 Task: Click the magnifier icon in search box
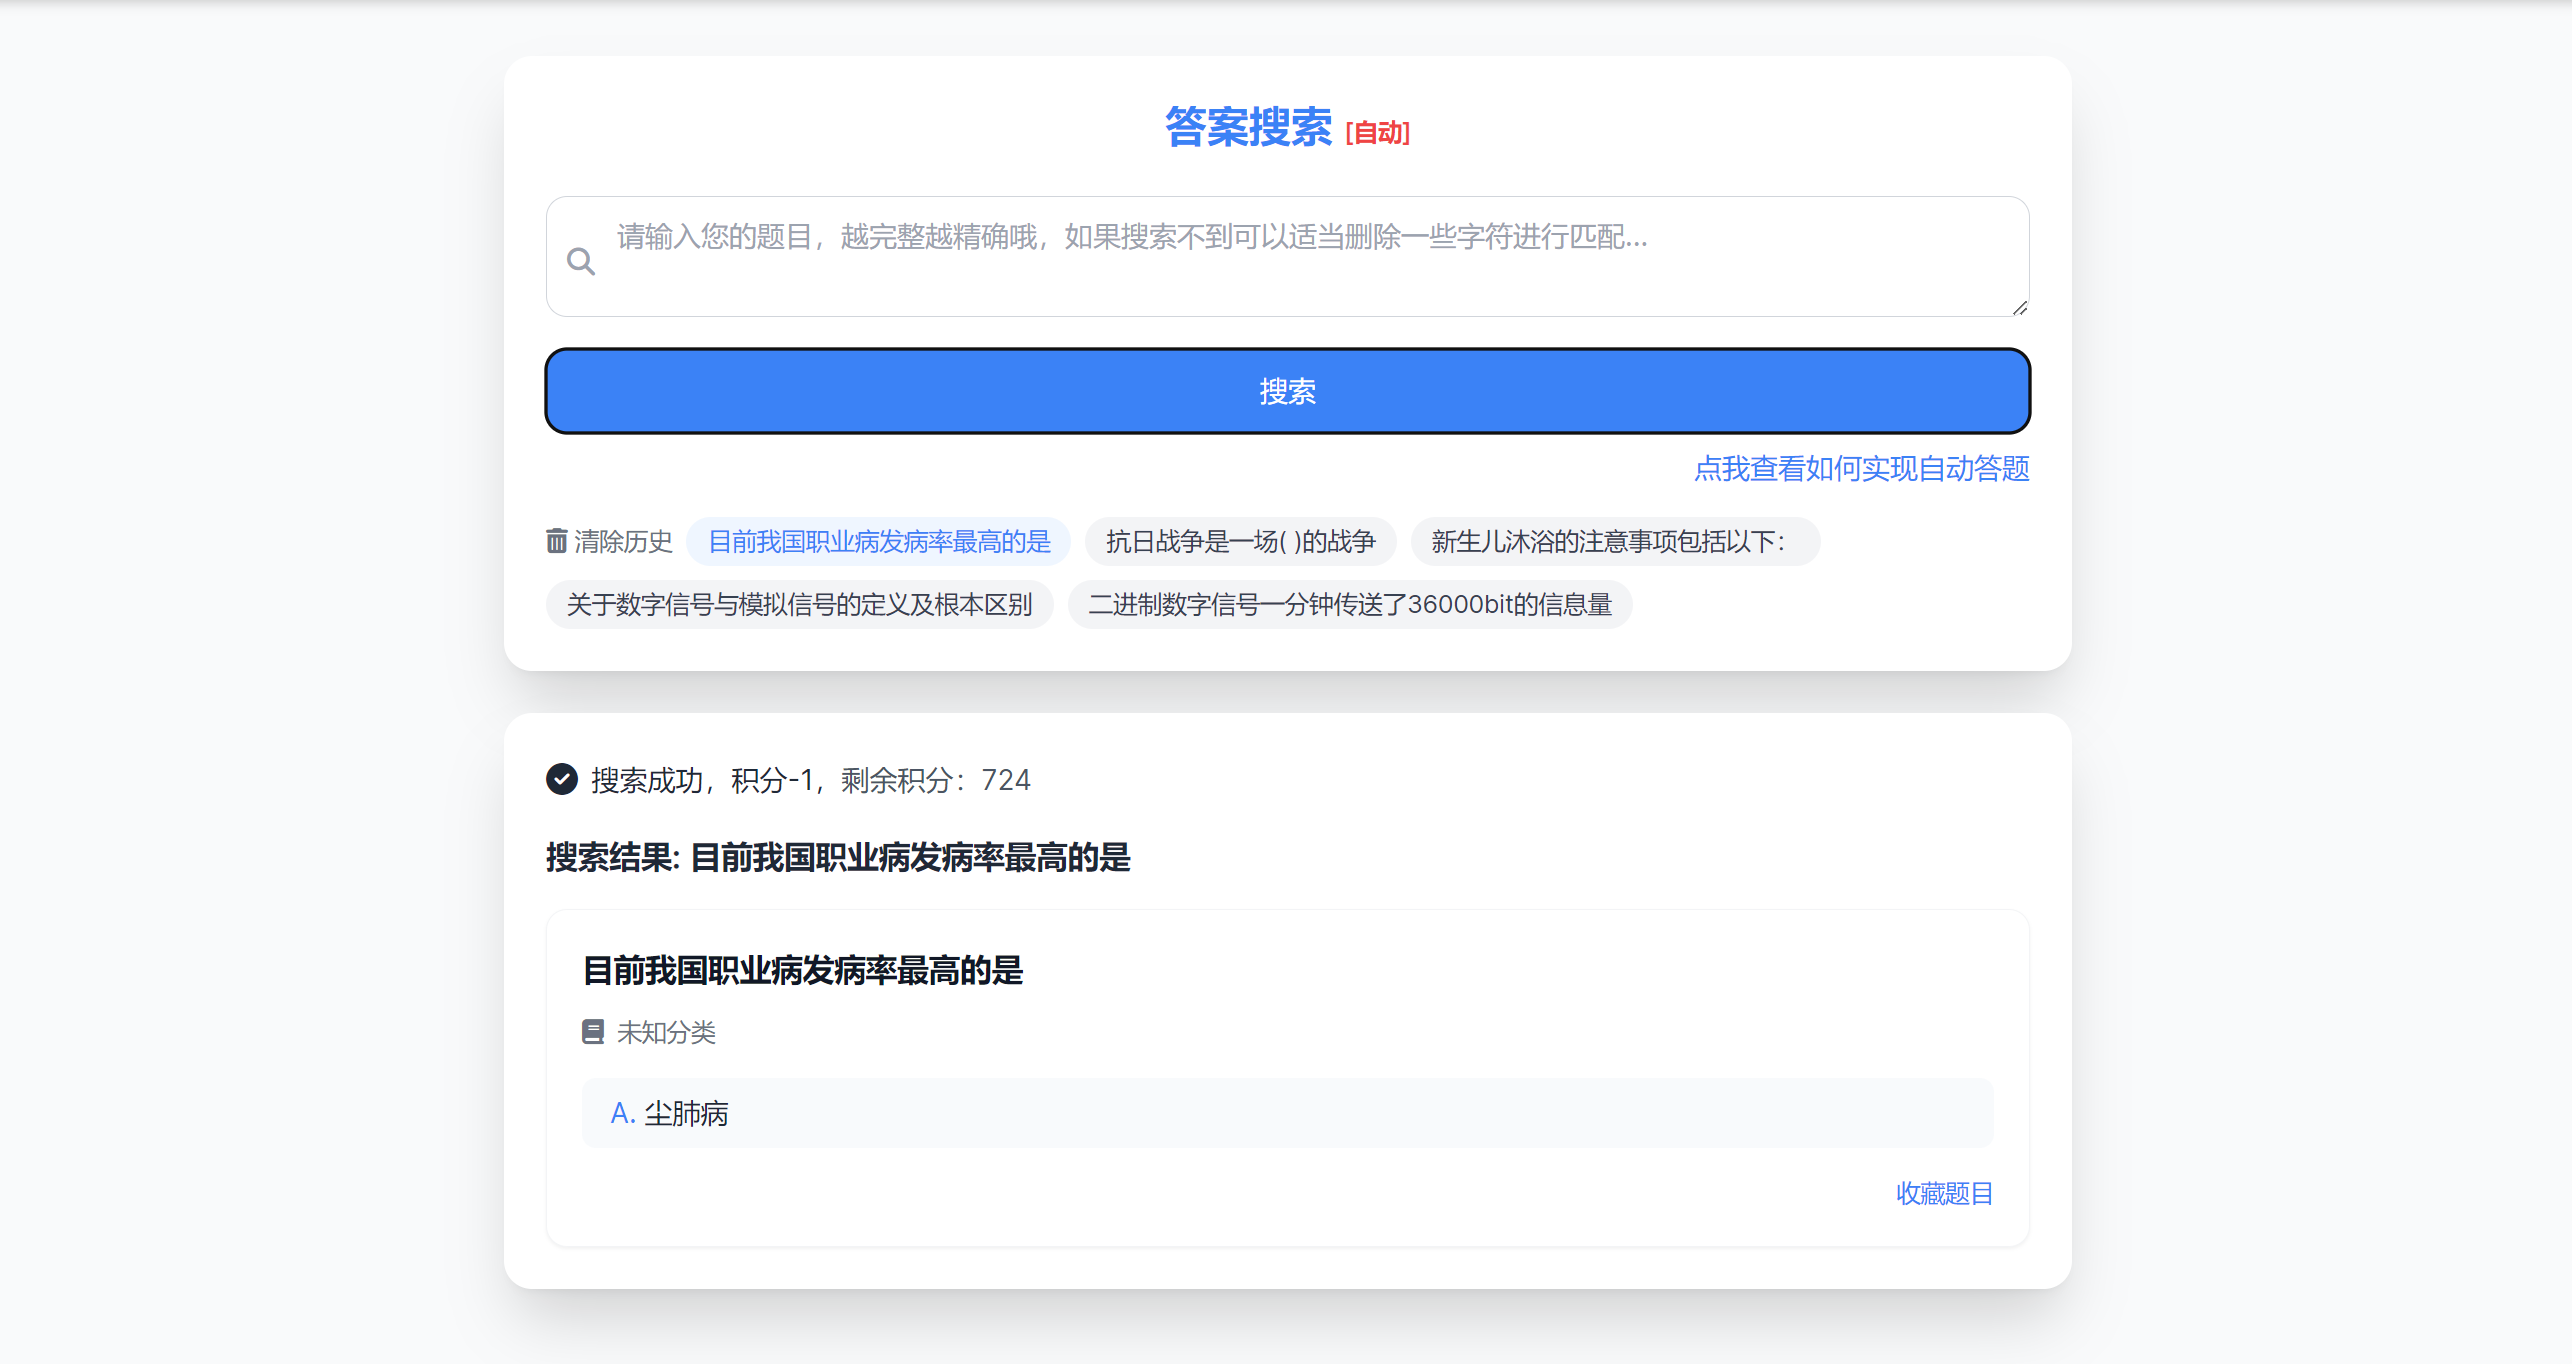pos(581,262)
